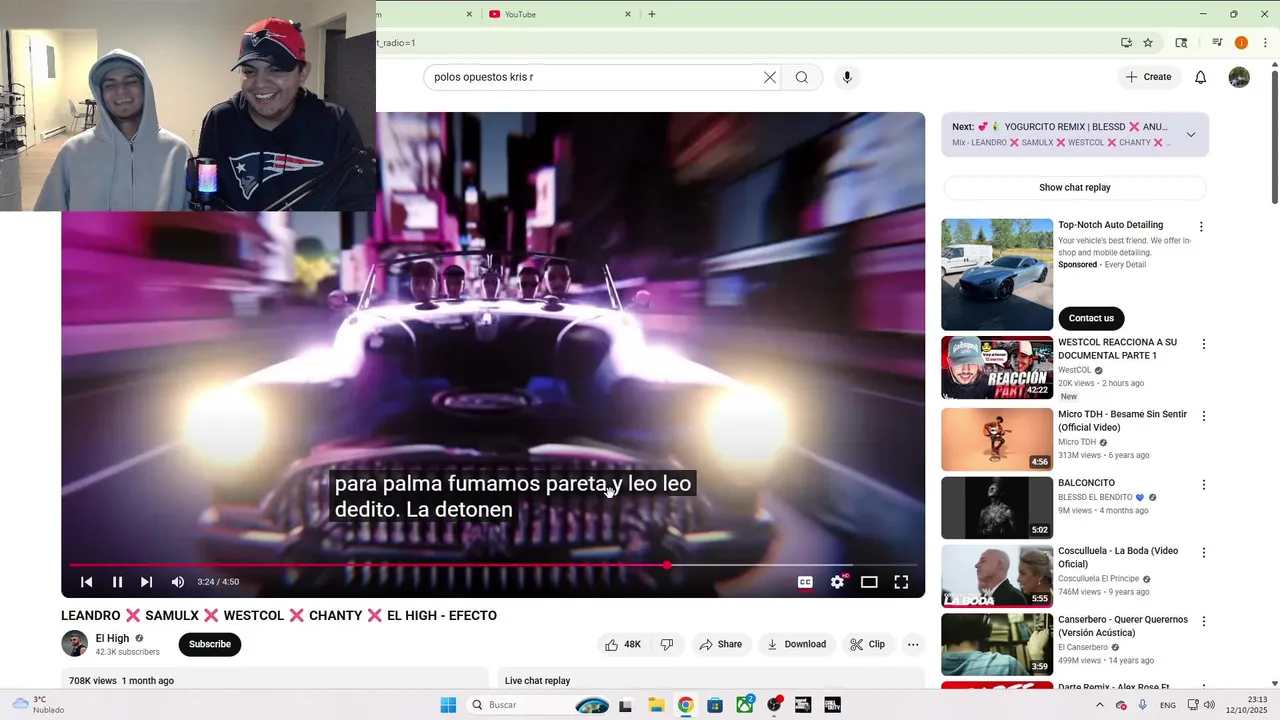Show chat replay

point(1075,187)
